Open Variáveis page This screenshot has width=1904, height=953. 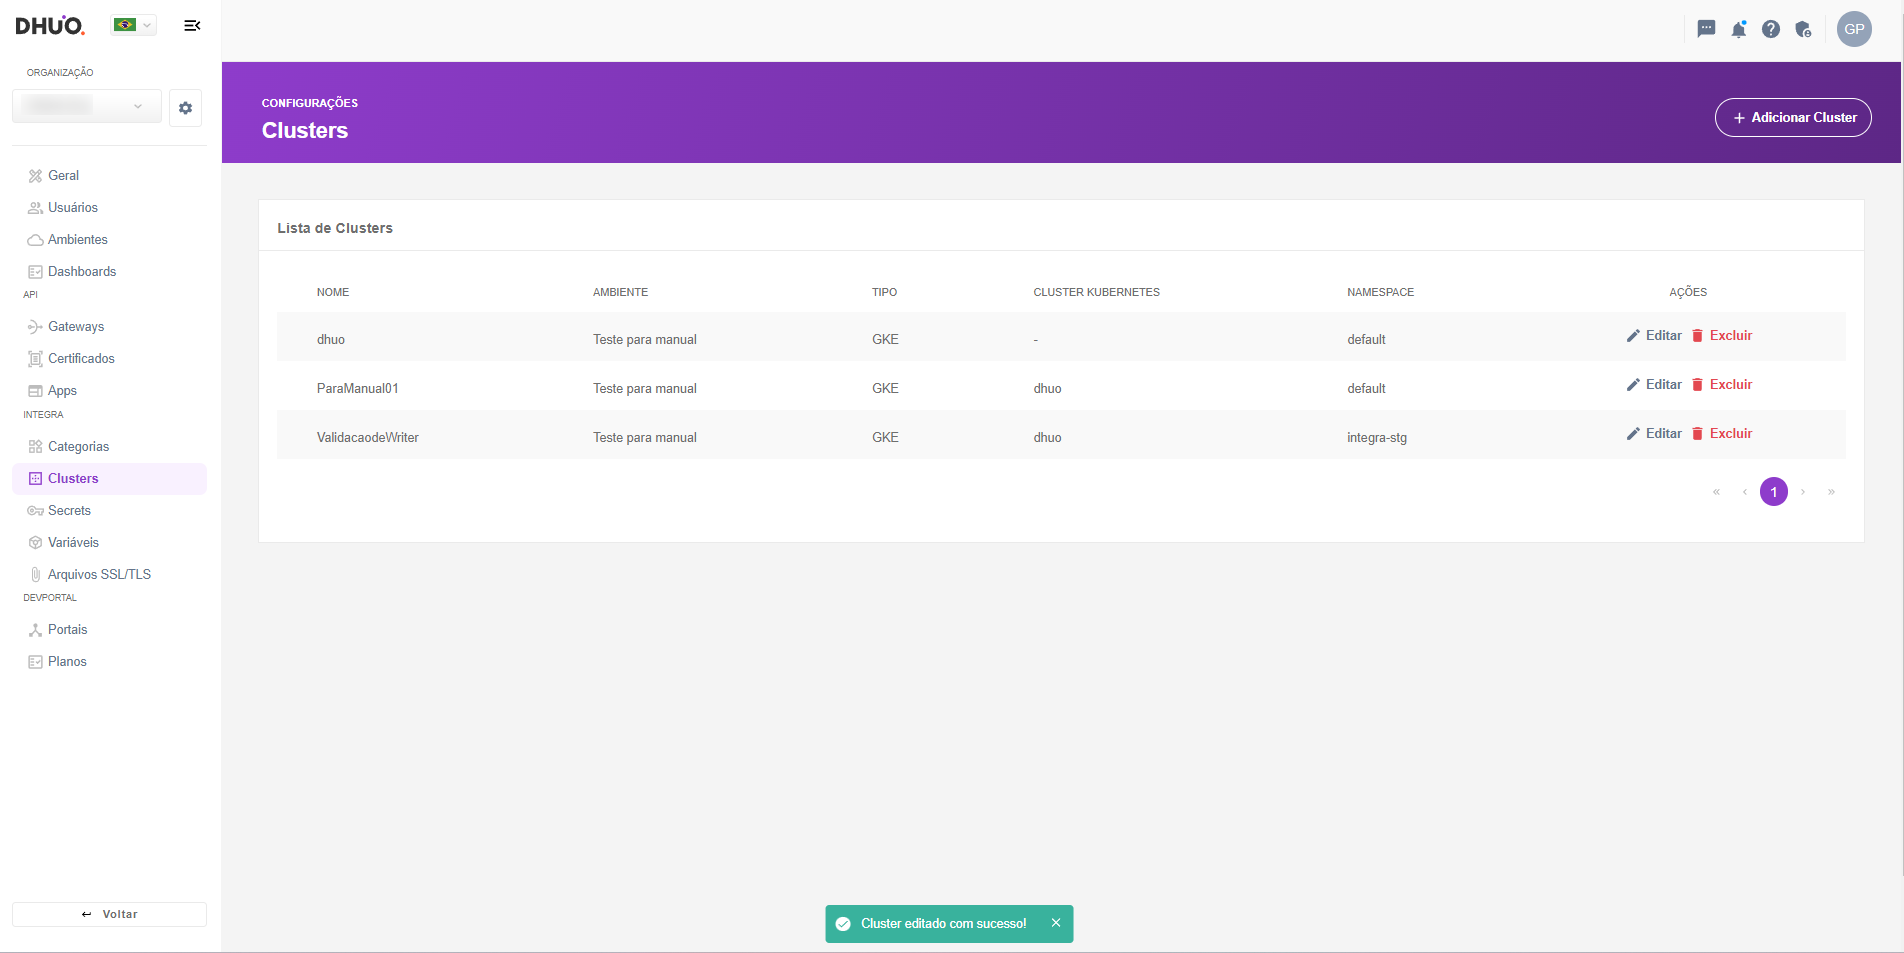click(x=73, y=542)
